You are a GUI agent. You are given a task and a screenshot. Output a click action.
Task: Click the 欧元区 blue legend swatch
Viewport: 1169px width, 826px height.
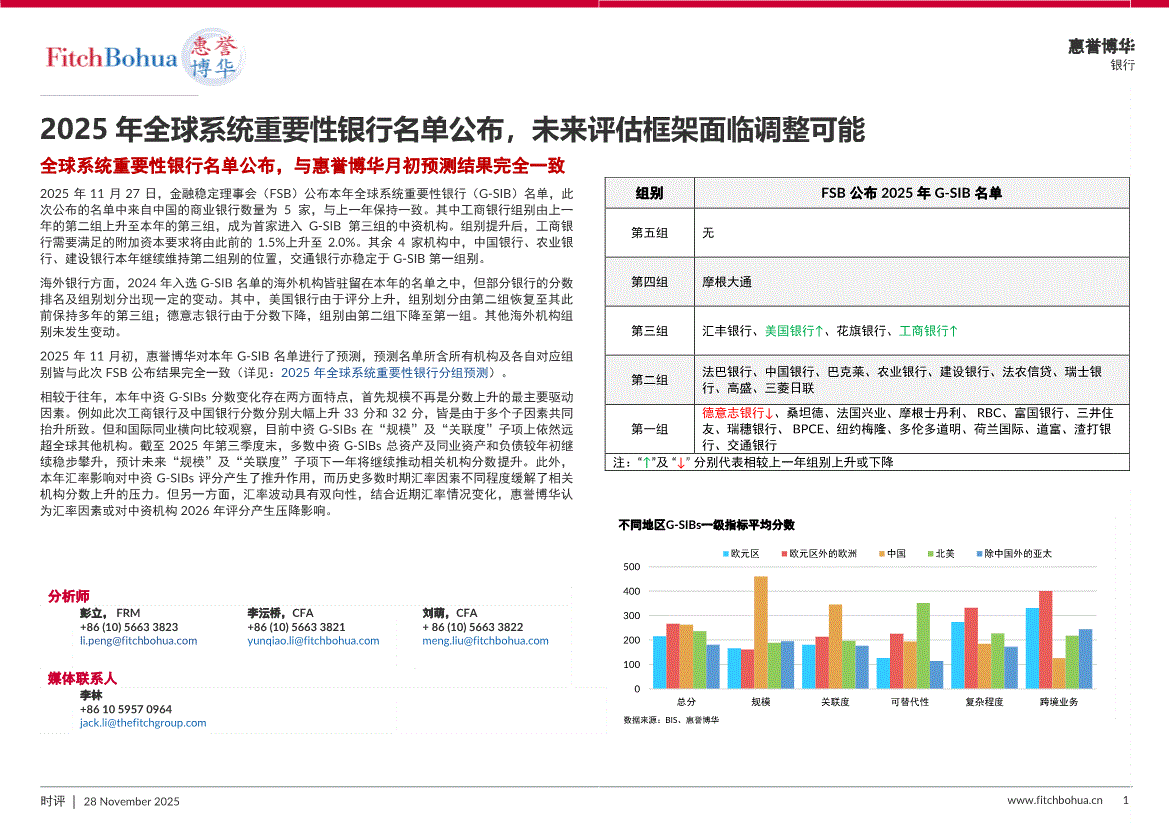pyautogui.click(x=725, y=553)
